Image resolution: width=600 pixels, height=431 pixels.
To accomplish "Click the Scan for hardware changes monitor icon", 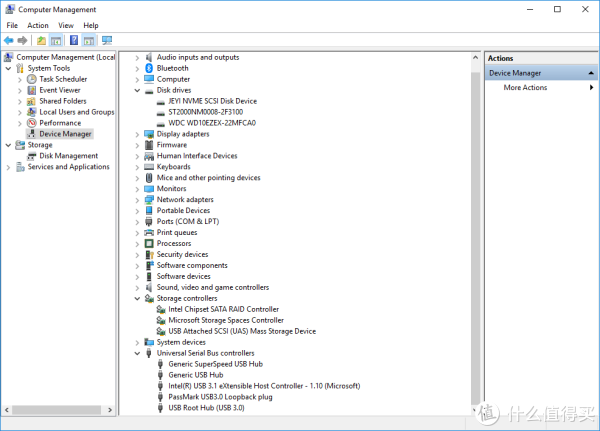I will point(107,40).
